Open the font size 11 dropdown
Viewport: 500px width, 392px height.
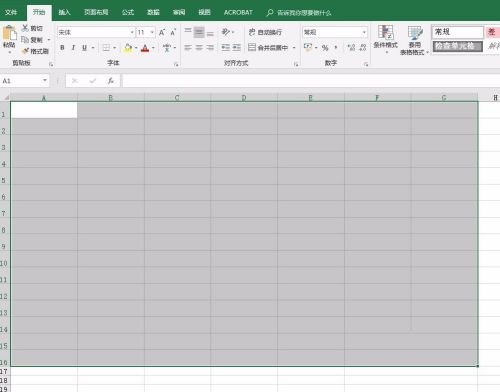pyautogui.click(x=152, y=32)
